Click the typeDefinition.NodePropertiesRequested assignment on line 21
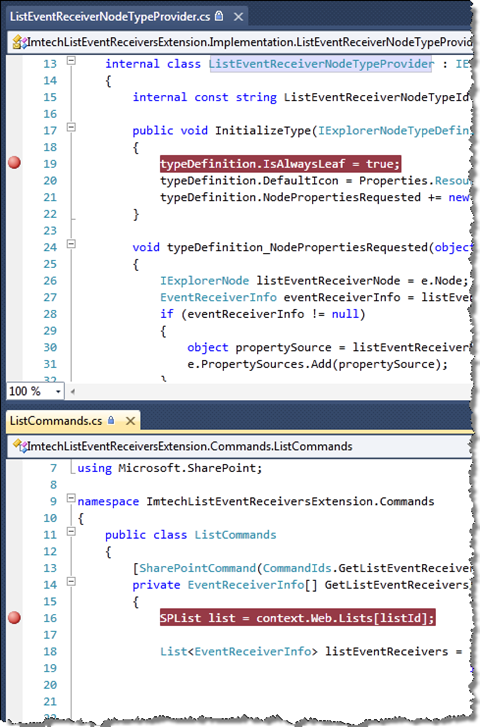480x727 pixels. [315, 197]
